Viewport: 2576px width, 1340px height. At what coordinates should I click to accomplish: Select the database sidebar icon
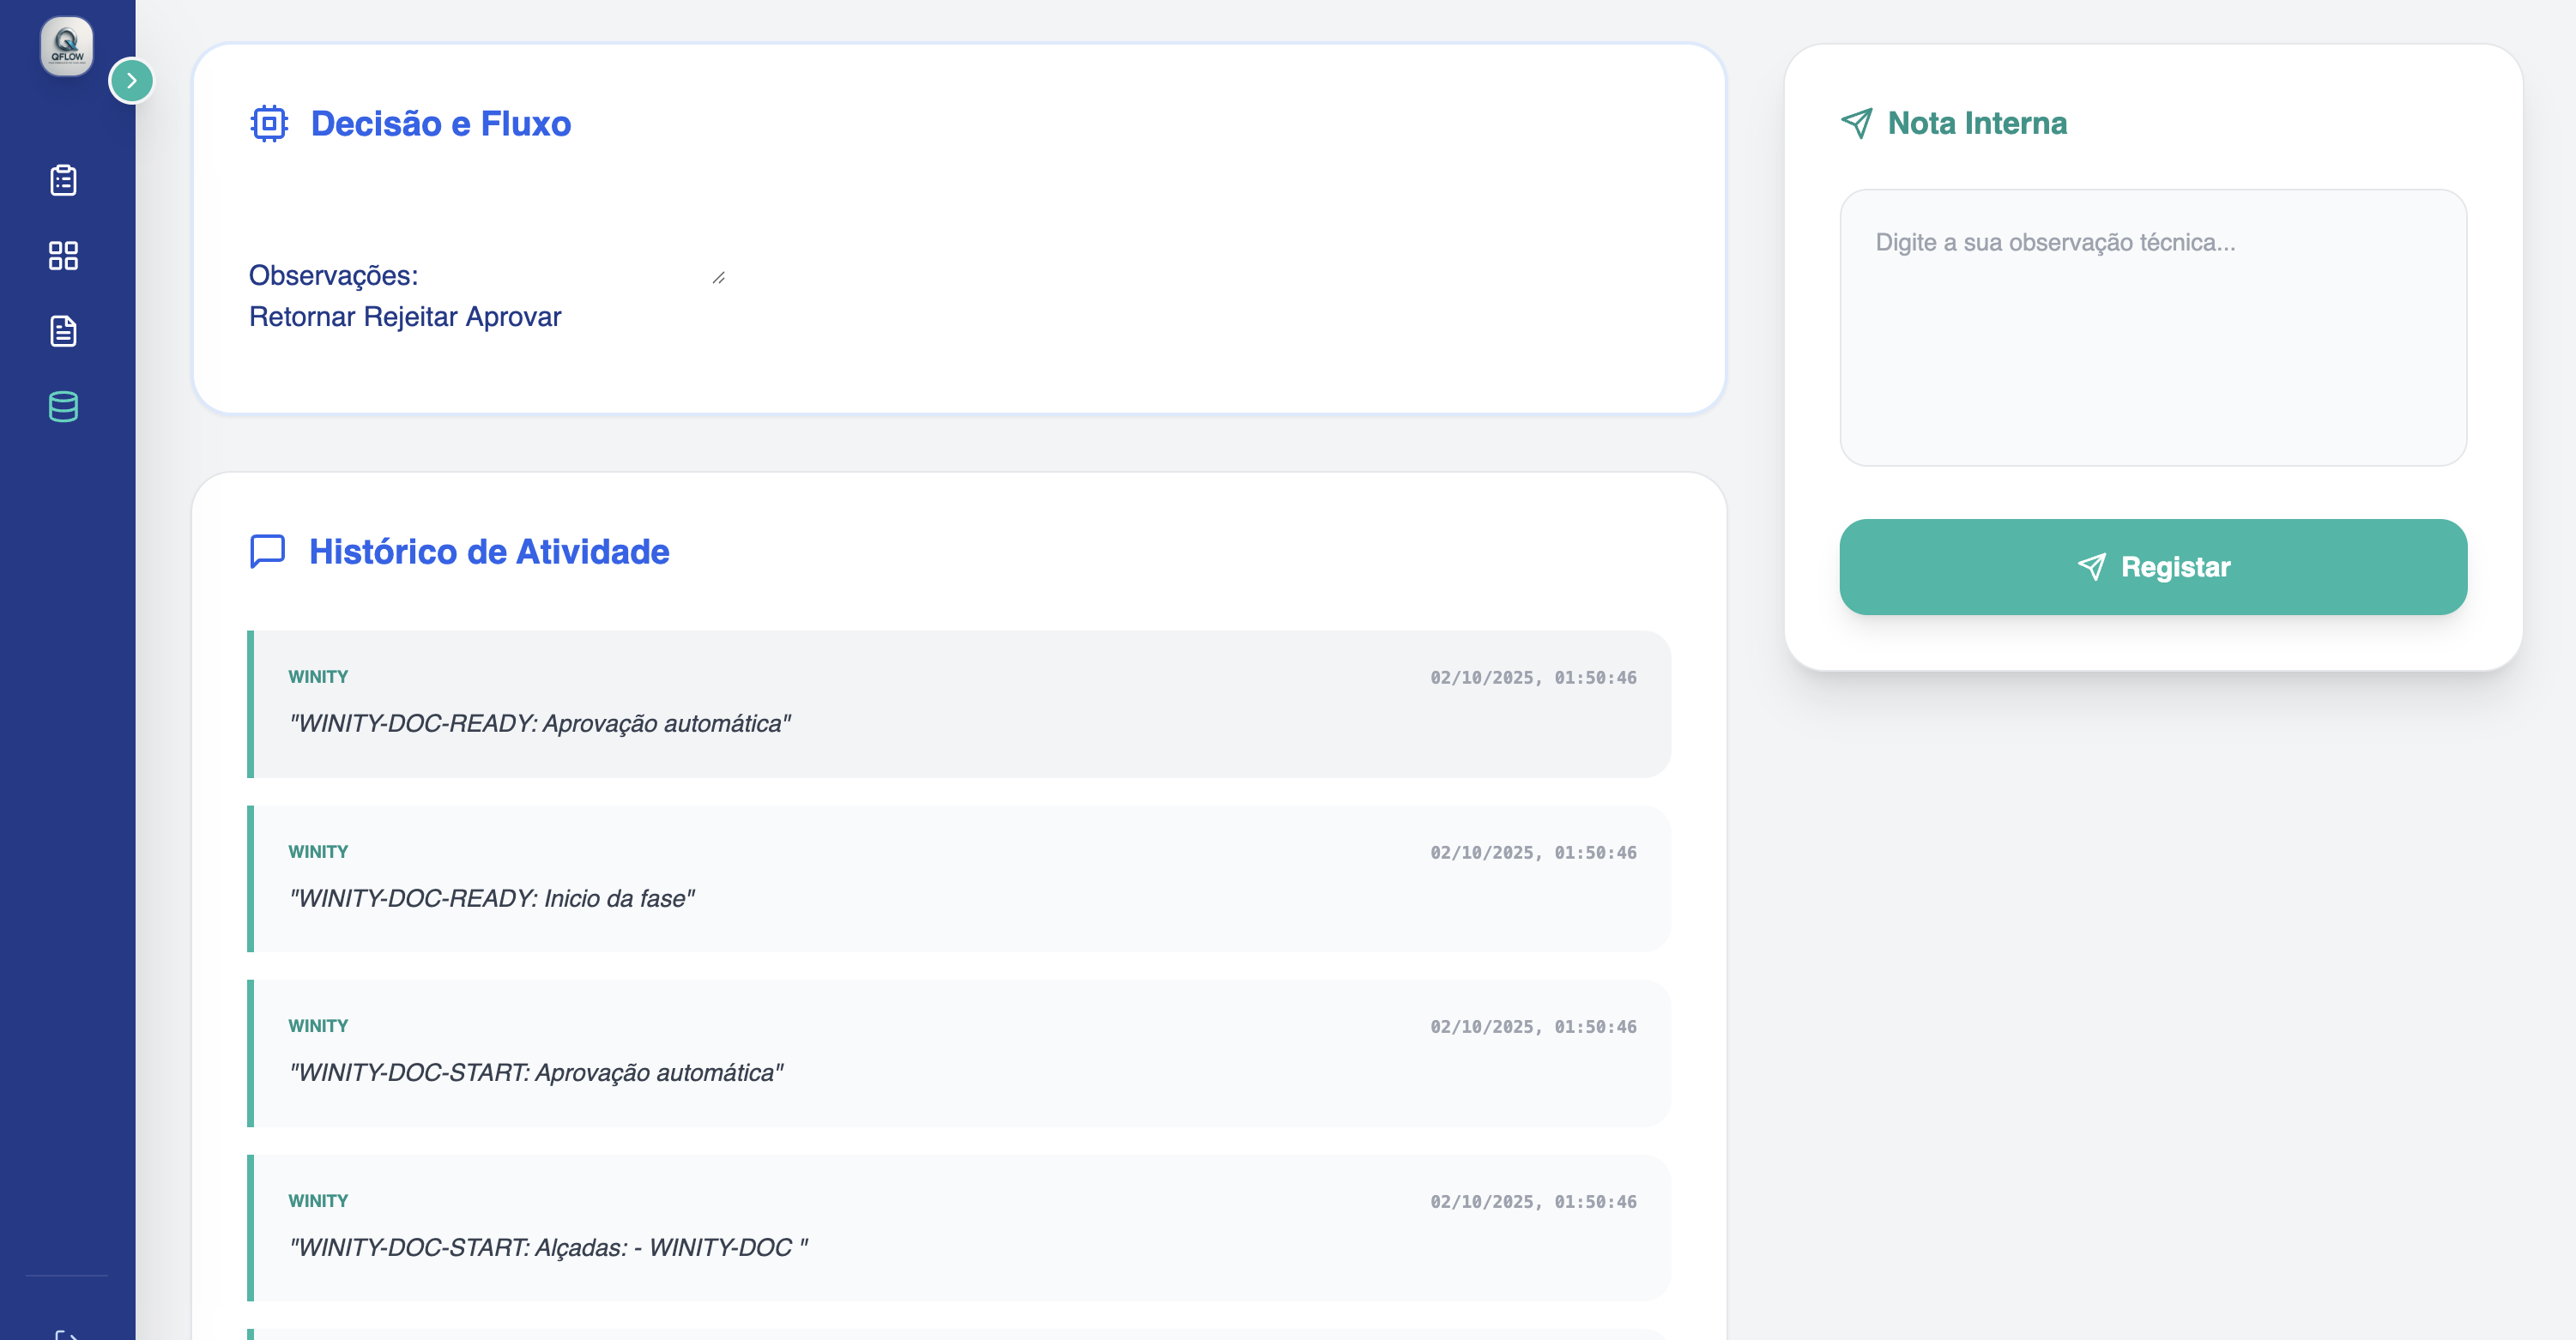pyautogui.click(x=63, y=407)
